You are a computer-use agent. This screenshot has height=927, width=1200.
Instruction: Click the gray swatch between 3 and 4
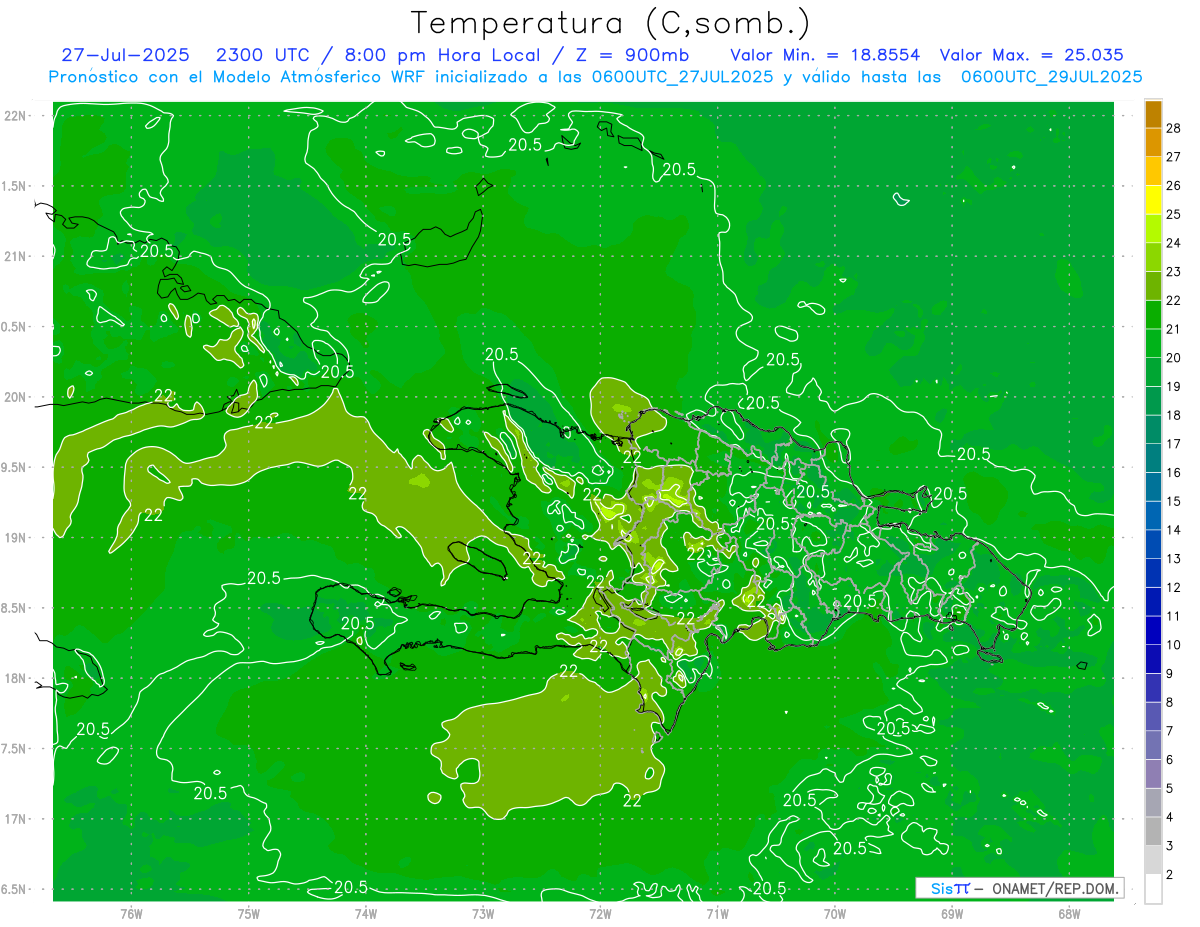[x=1153, y=831]
